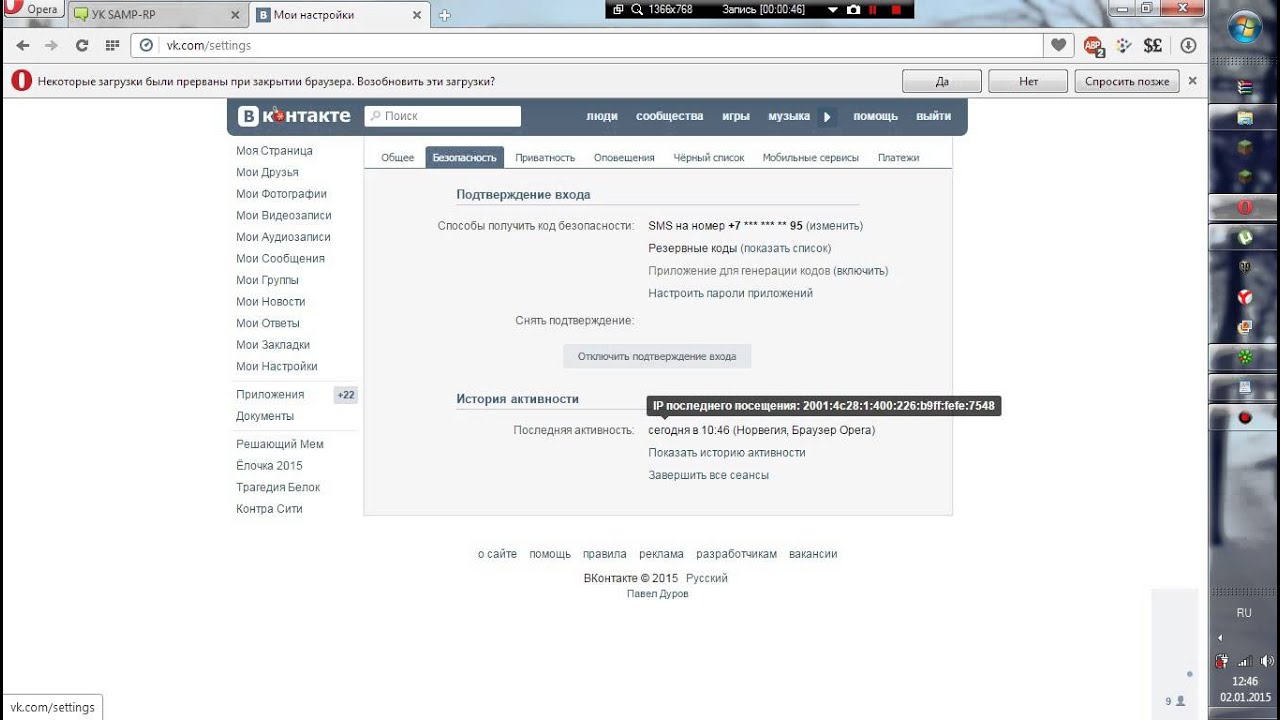Open Мои Аудиозаписи in the sidebar
Viewport: 1280px width, 720px height.
[x=283, y=237]
